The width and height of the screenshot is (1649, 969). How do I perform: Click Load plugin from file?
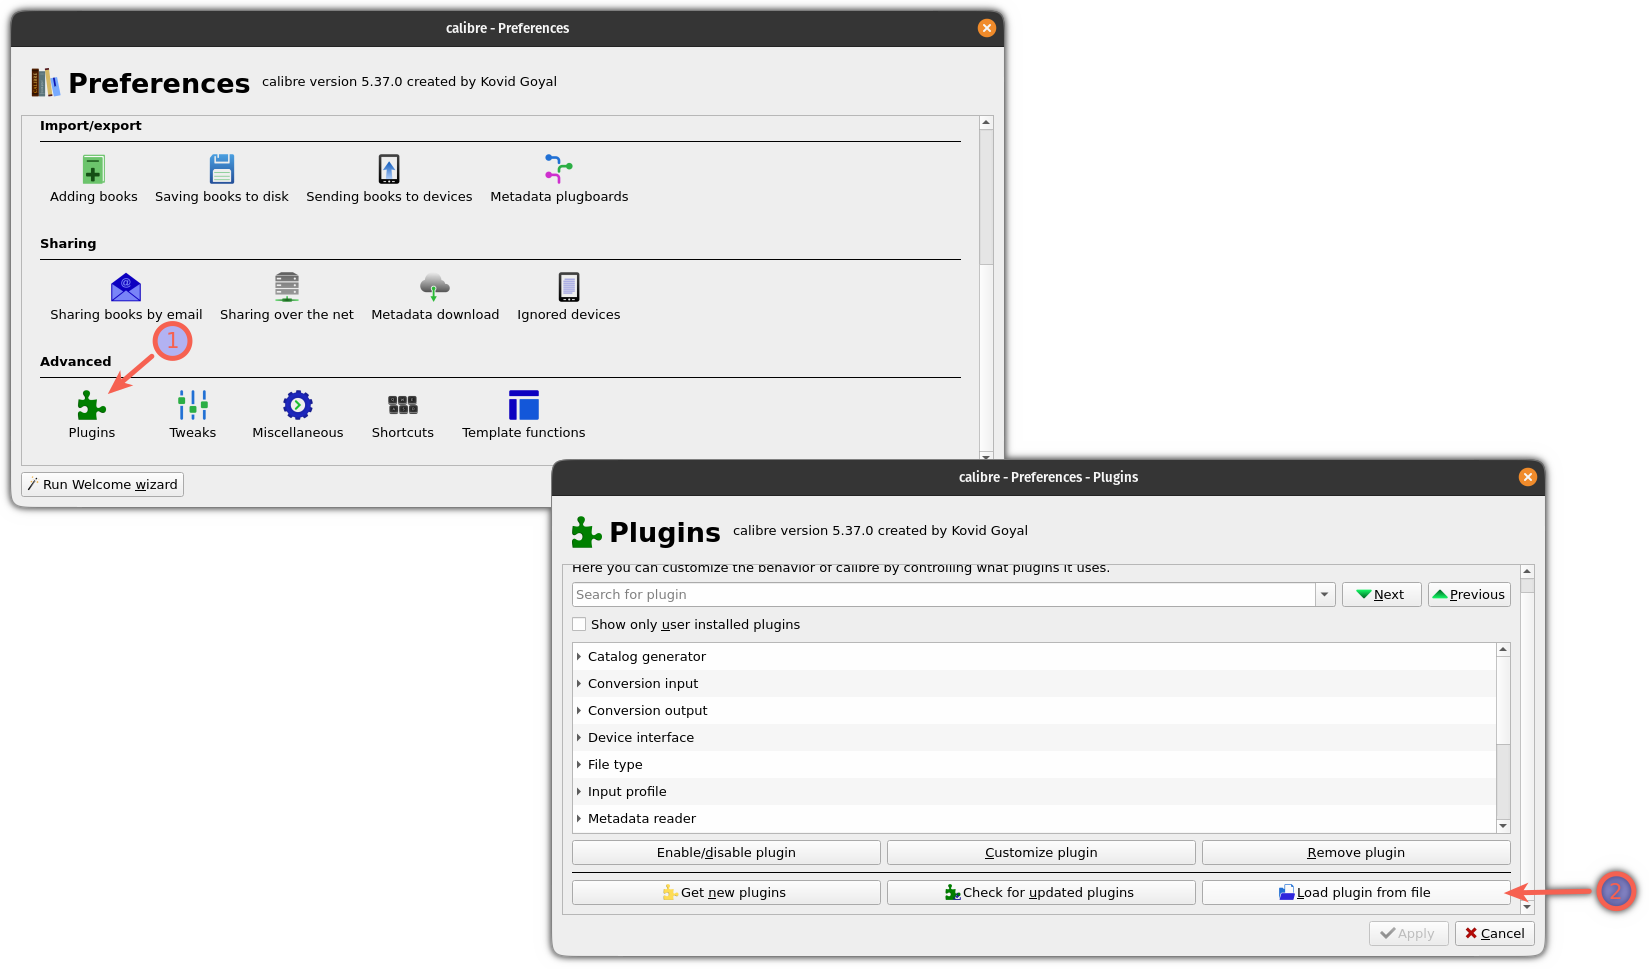coord(1355,892)
